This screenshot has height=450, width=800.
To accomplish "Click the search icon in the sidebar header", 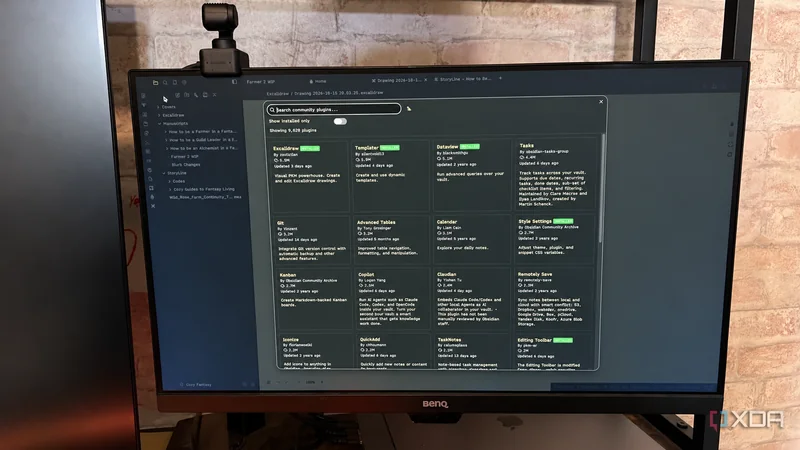I will [x=165, y=82].
